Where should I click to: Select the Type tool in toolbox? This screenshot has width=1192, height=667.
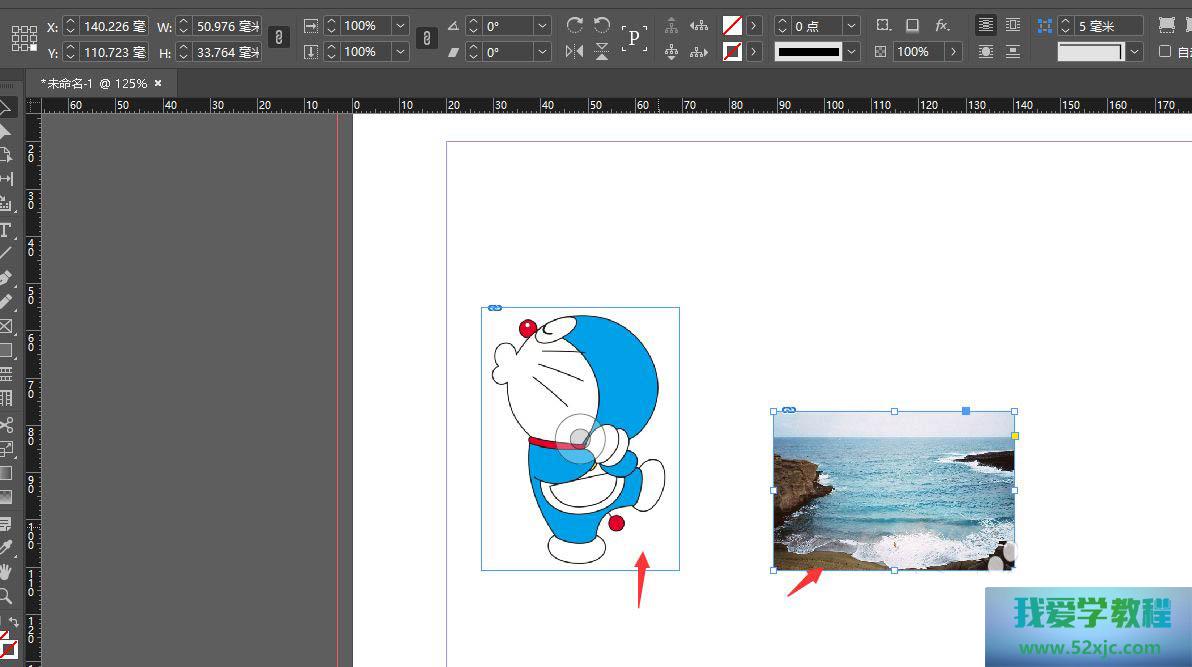(6, 230)
